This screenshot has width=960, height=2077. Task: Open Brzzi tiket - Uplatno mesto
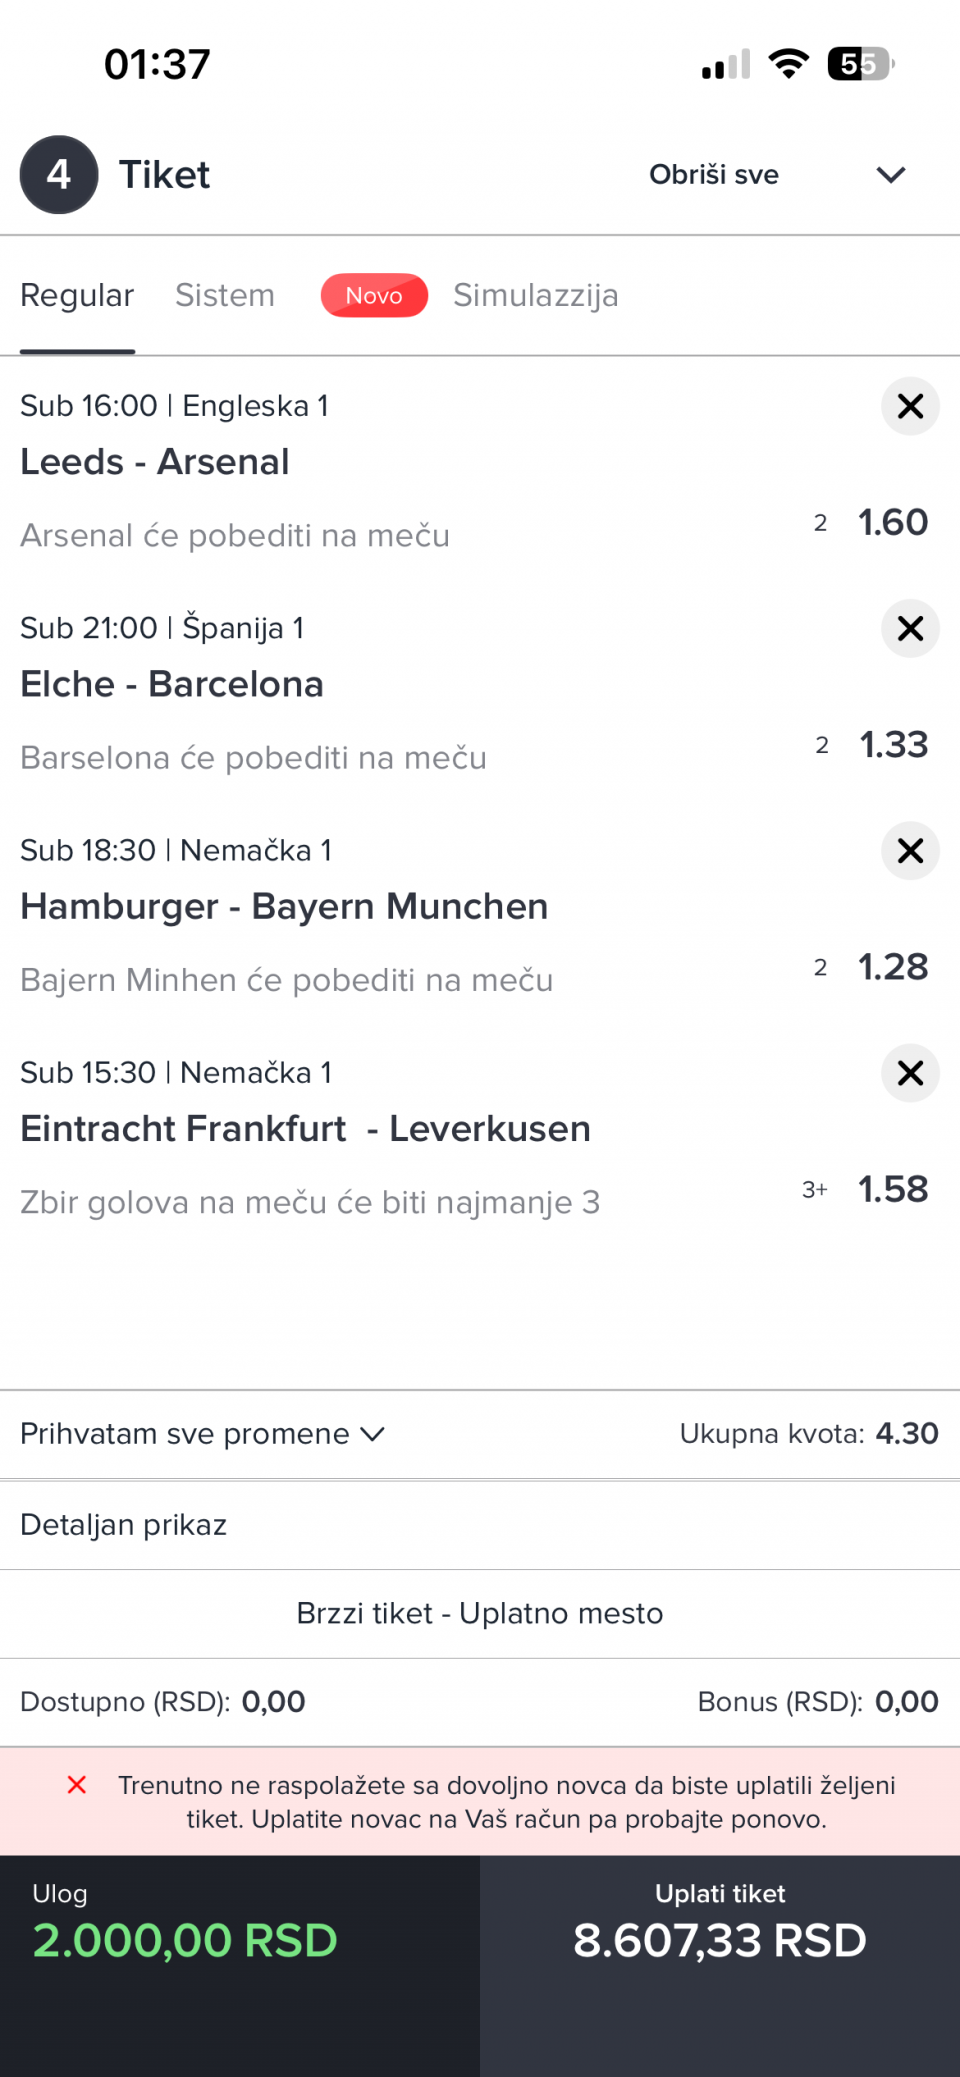pos(480,1614)
